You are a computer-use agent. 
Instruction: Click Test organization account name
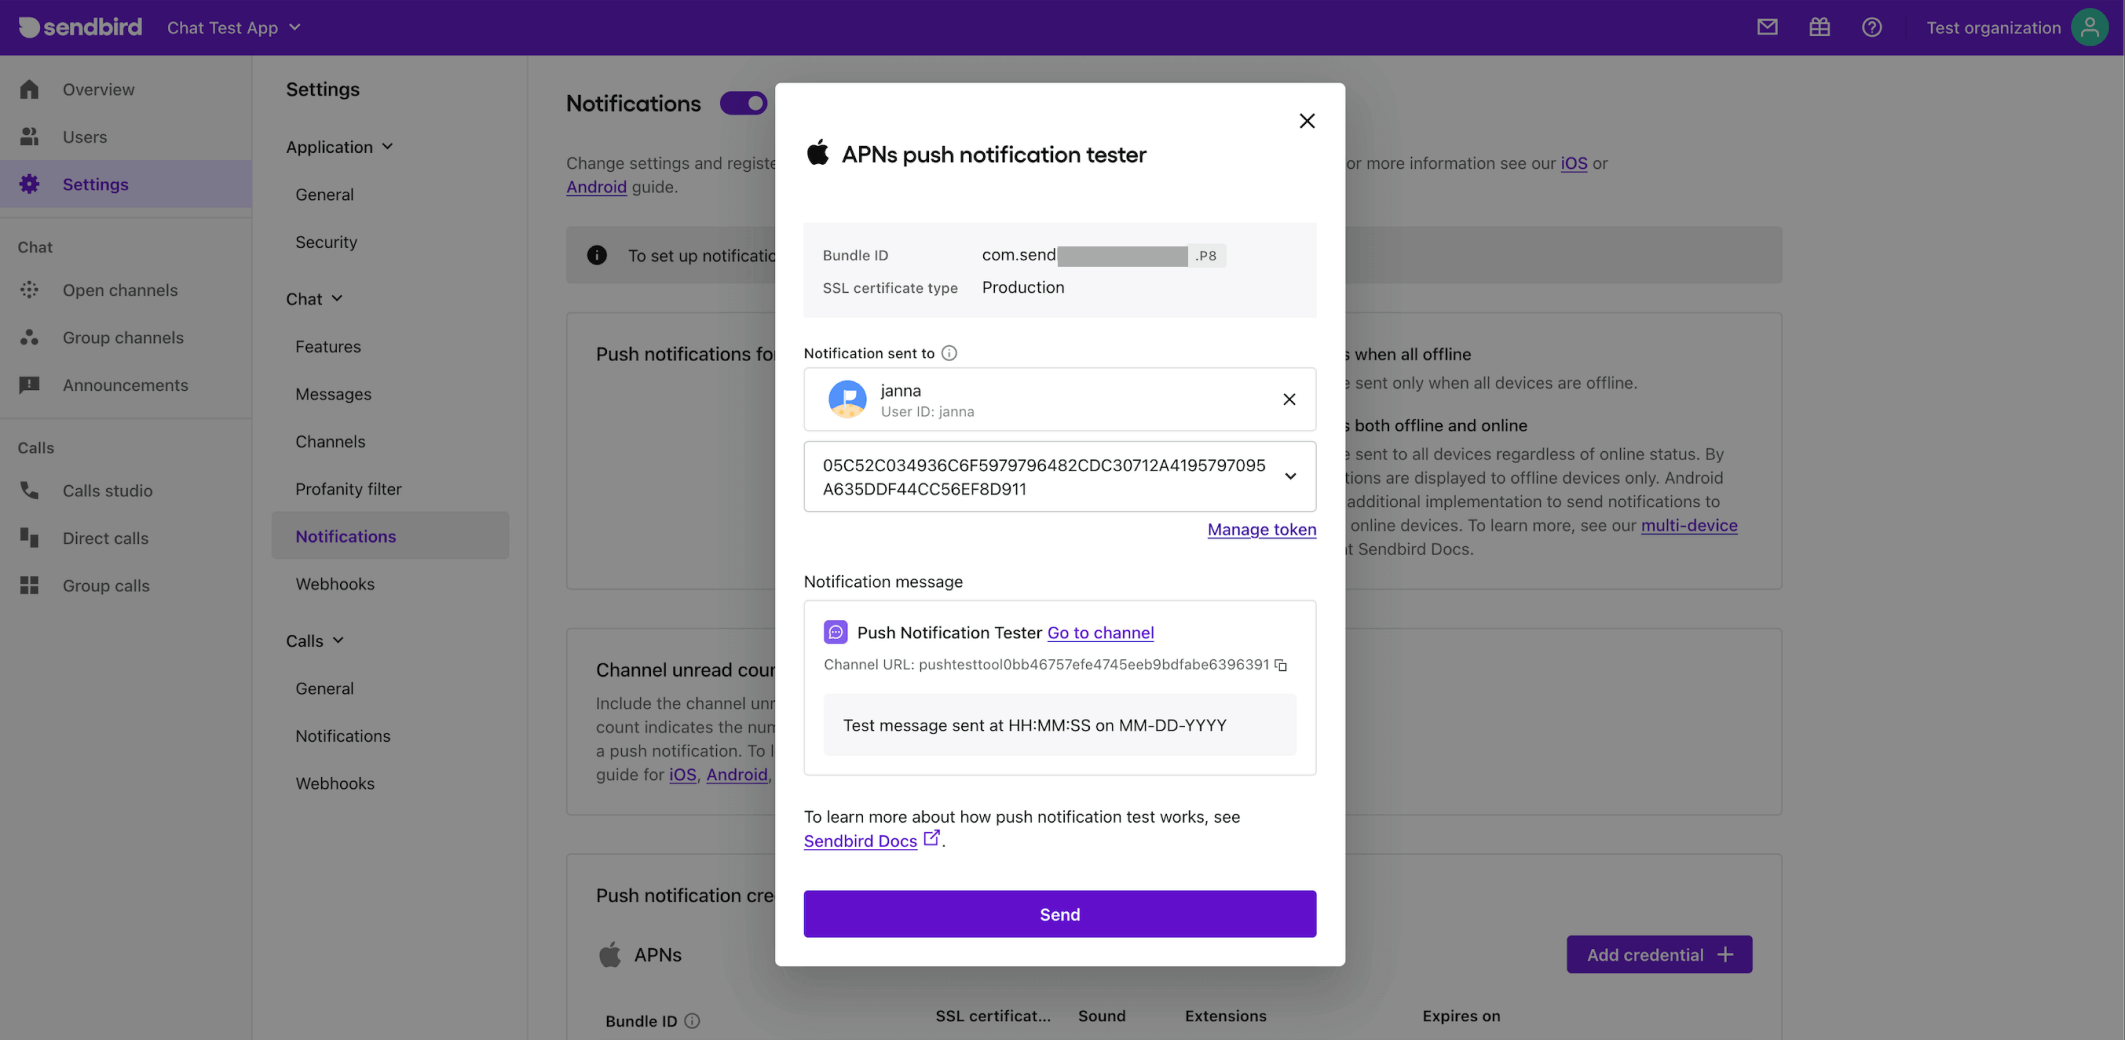click(1993, 27)
